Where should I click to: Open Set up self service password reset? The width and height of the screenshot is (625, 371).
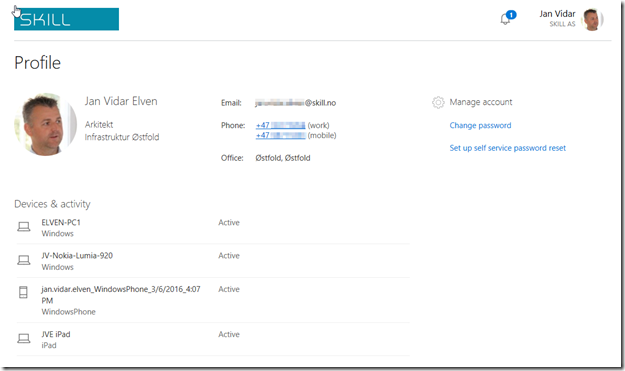coord(507,148)
